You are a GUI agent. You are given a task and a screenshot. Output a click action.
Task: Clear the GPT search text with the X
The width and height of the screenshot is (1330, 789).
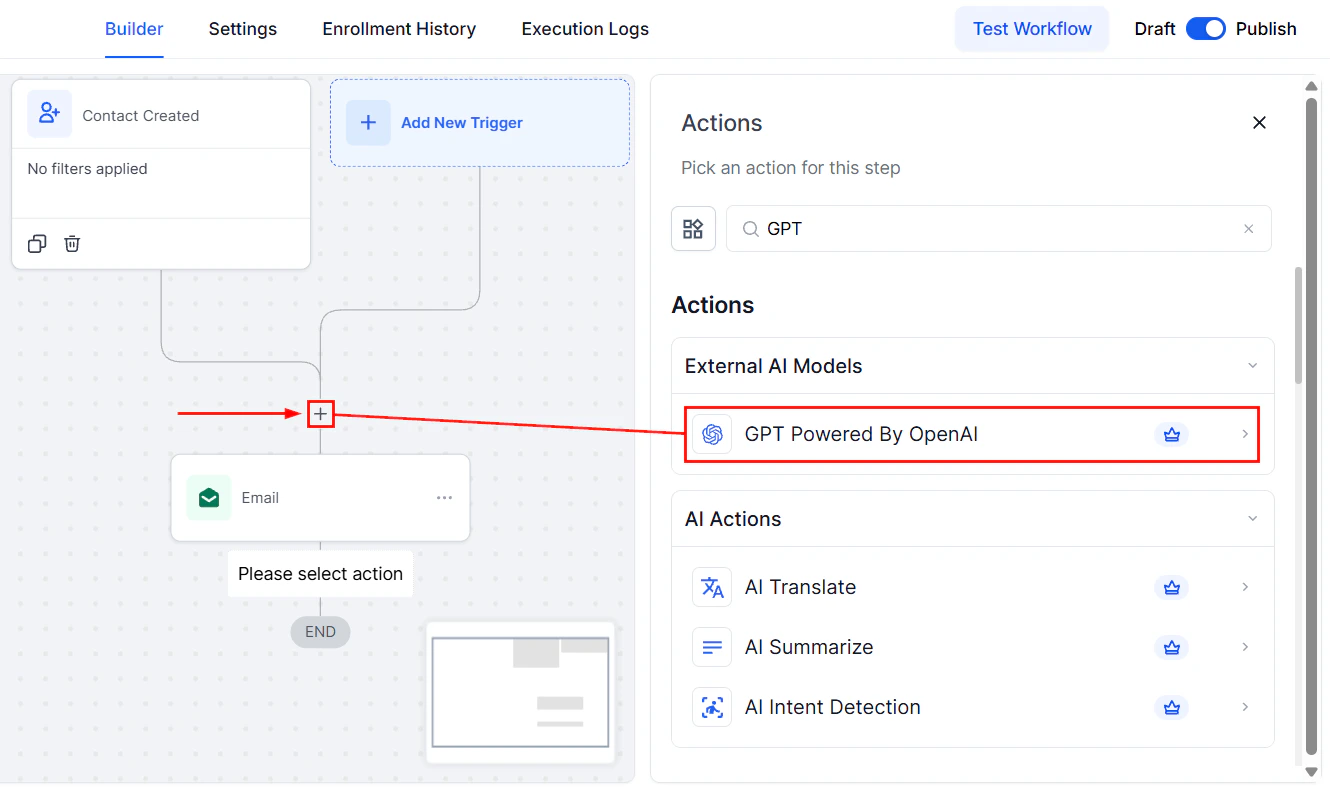coord(1248,228)
